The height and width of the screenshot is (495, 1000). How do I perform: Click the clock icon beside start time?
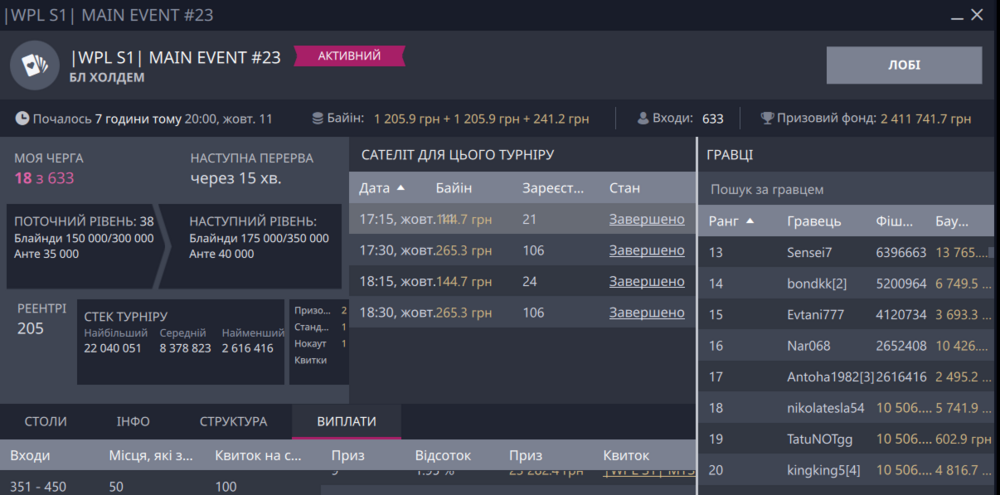tap(22, 118)
